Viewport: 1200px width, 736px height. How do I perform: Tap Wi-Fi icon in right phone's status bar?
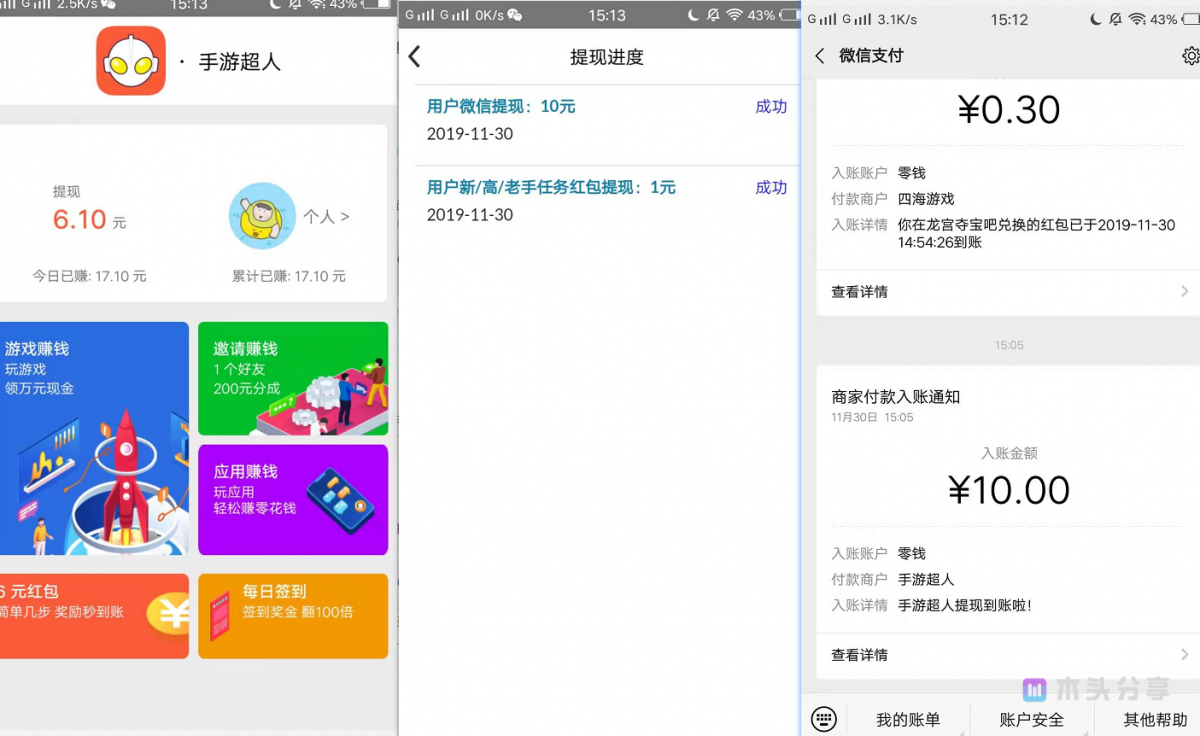(x=1137, y=19)
